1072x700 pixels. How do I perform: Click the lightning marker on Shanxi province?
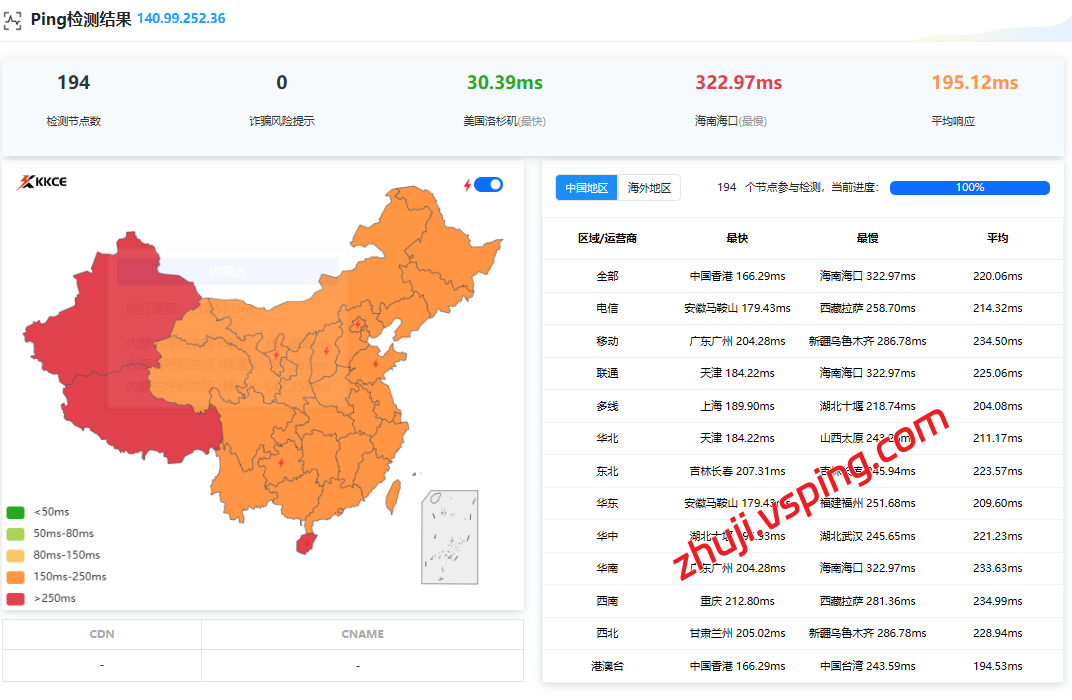(x=326, y=352)
